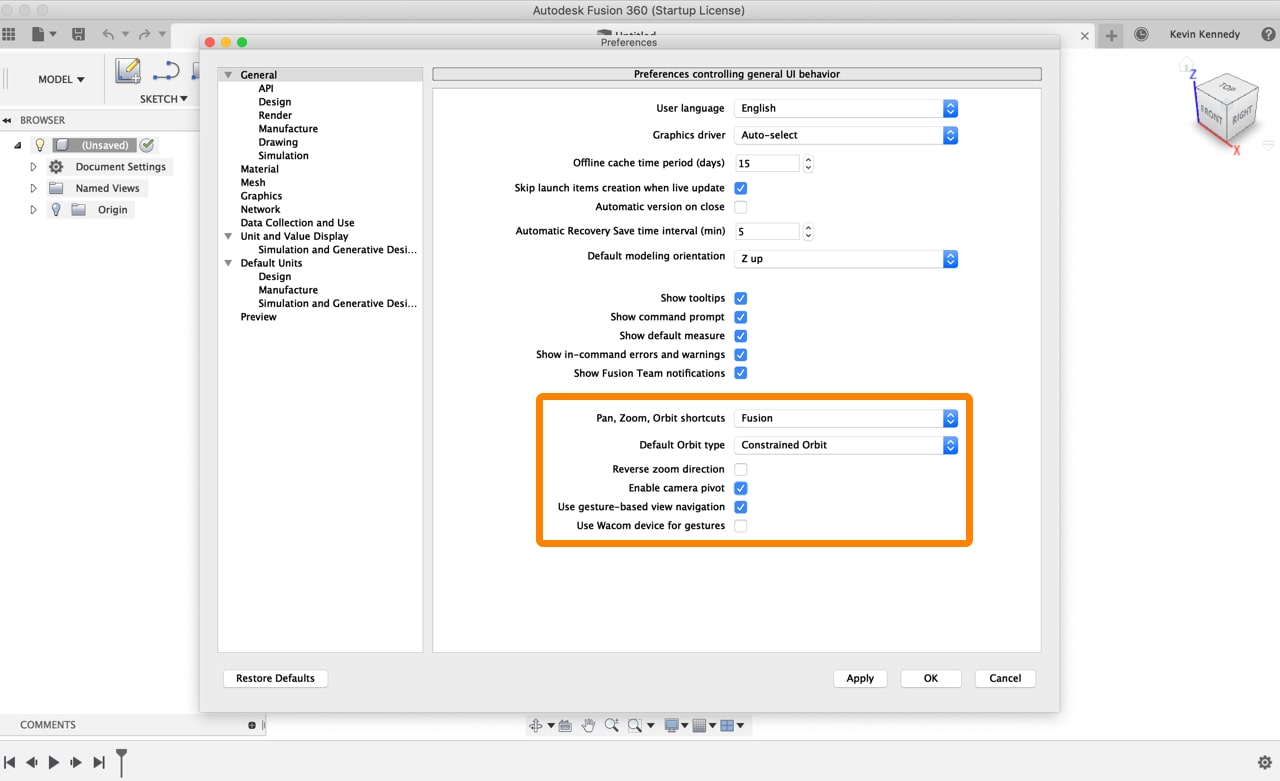This screenshot has height=781, width=1280.
Task: Click the Look At tool icon
Action: (565, 725)
